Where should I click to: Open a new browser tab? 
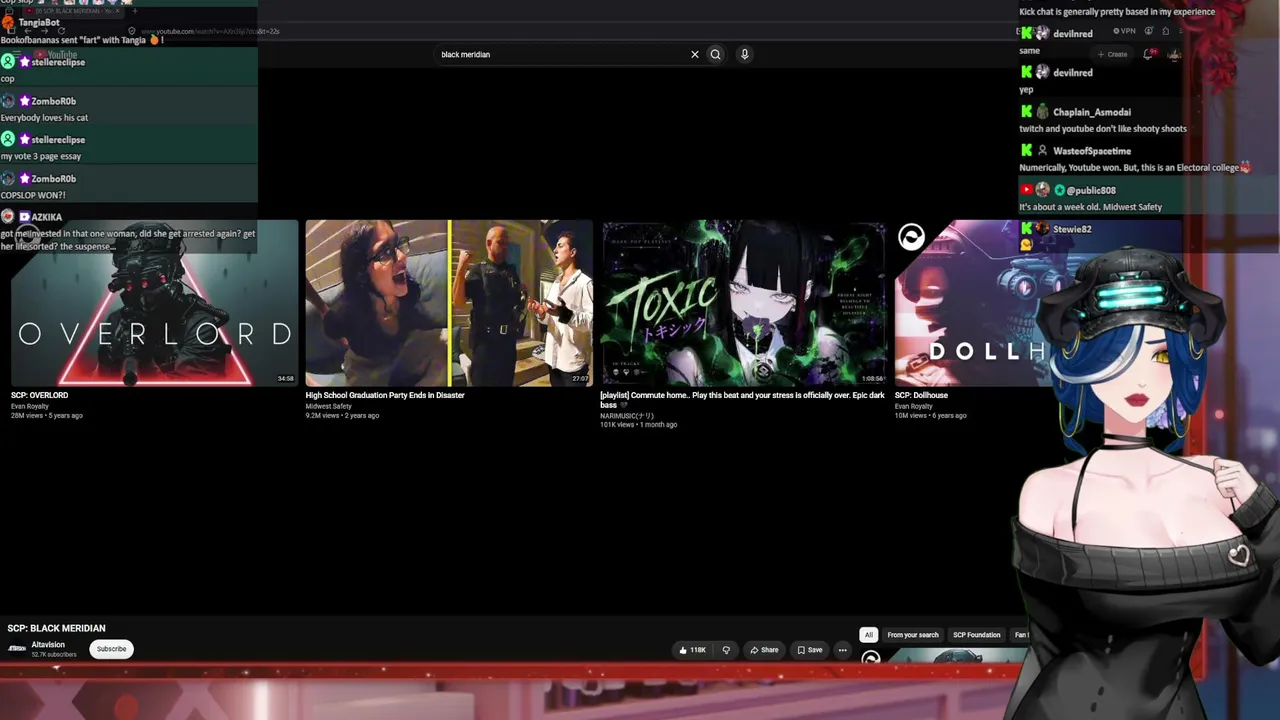134,11
